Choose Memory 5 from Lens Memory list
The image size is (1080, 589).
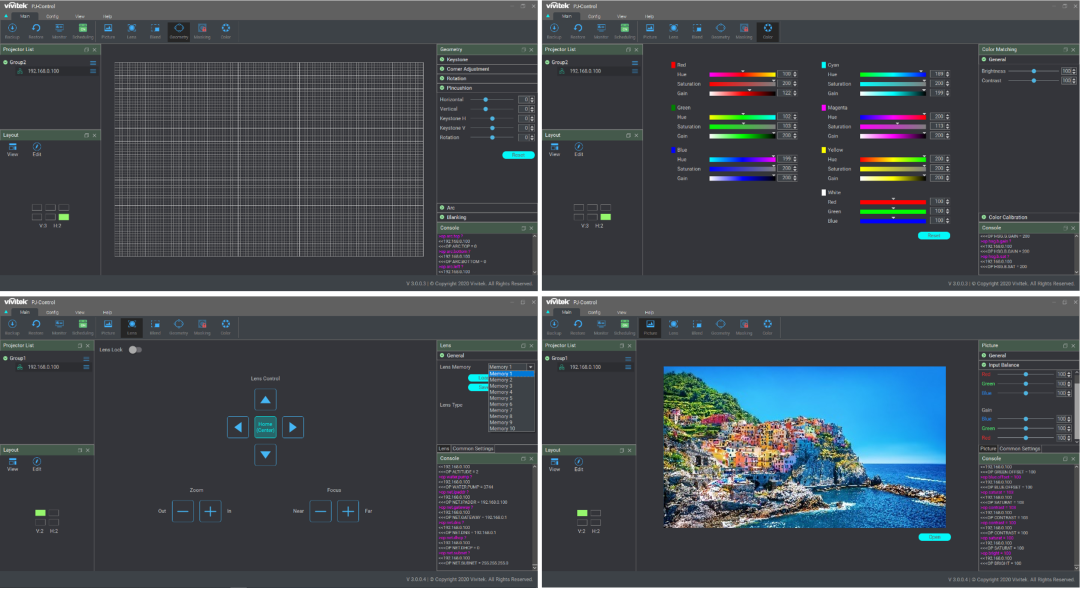coord(502,398)
